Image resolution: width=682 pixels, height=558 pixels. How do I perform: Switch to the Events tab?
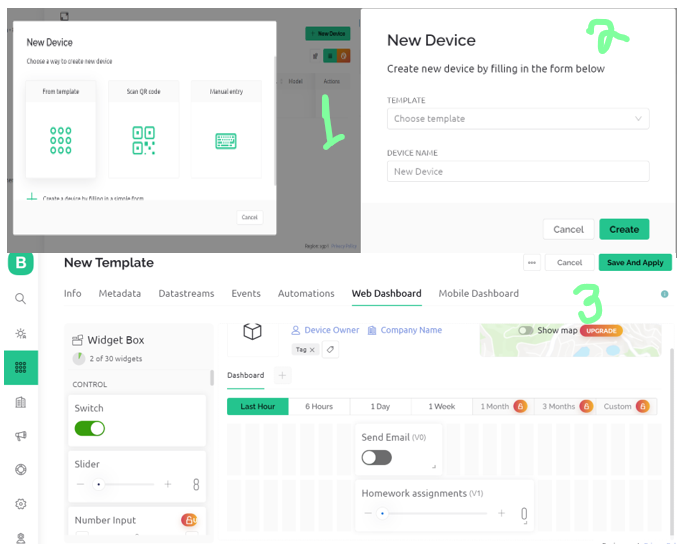(246, 294)
